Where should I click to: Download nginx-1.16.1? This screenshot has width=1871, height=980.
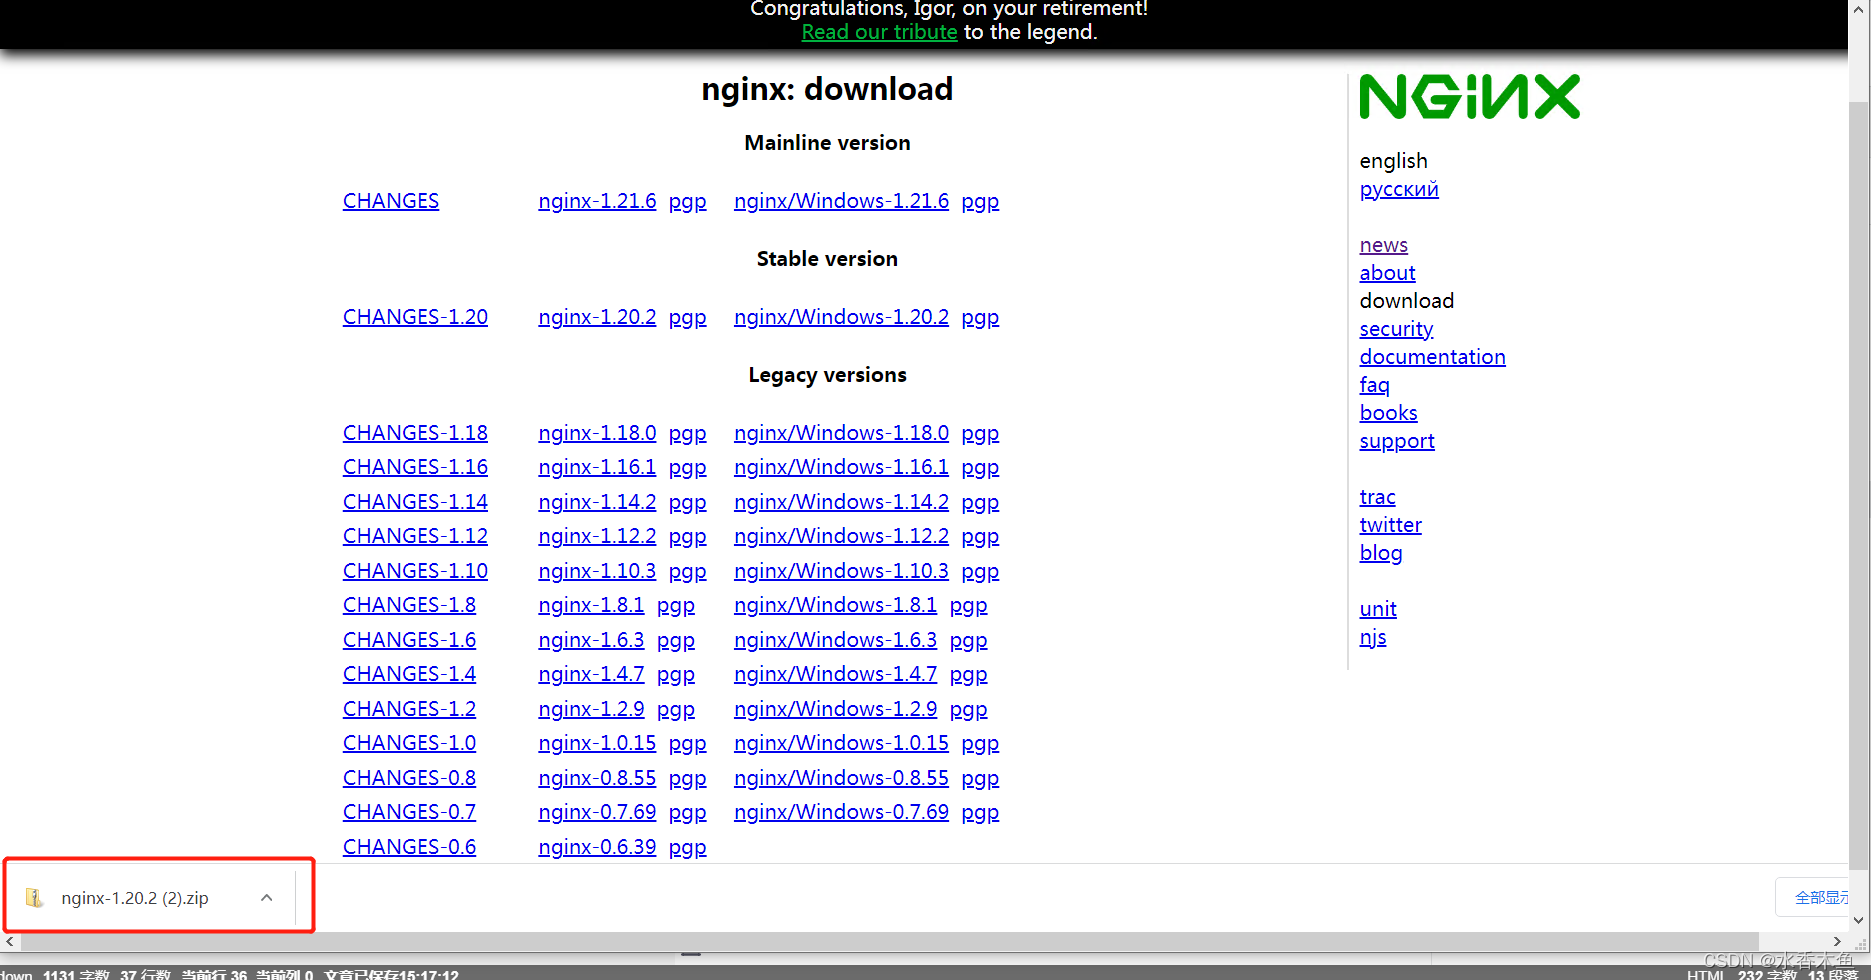pyautogui.click(x=597, y=467)
